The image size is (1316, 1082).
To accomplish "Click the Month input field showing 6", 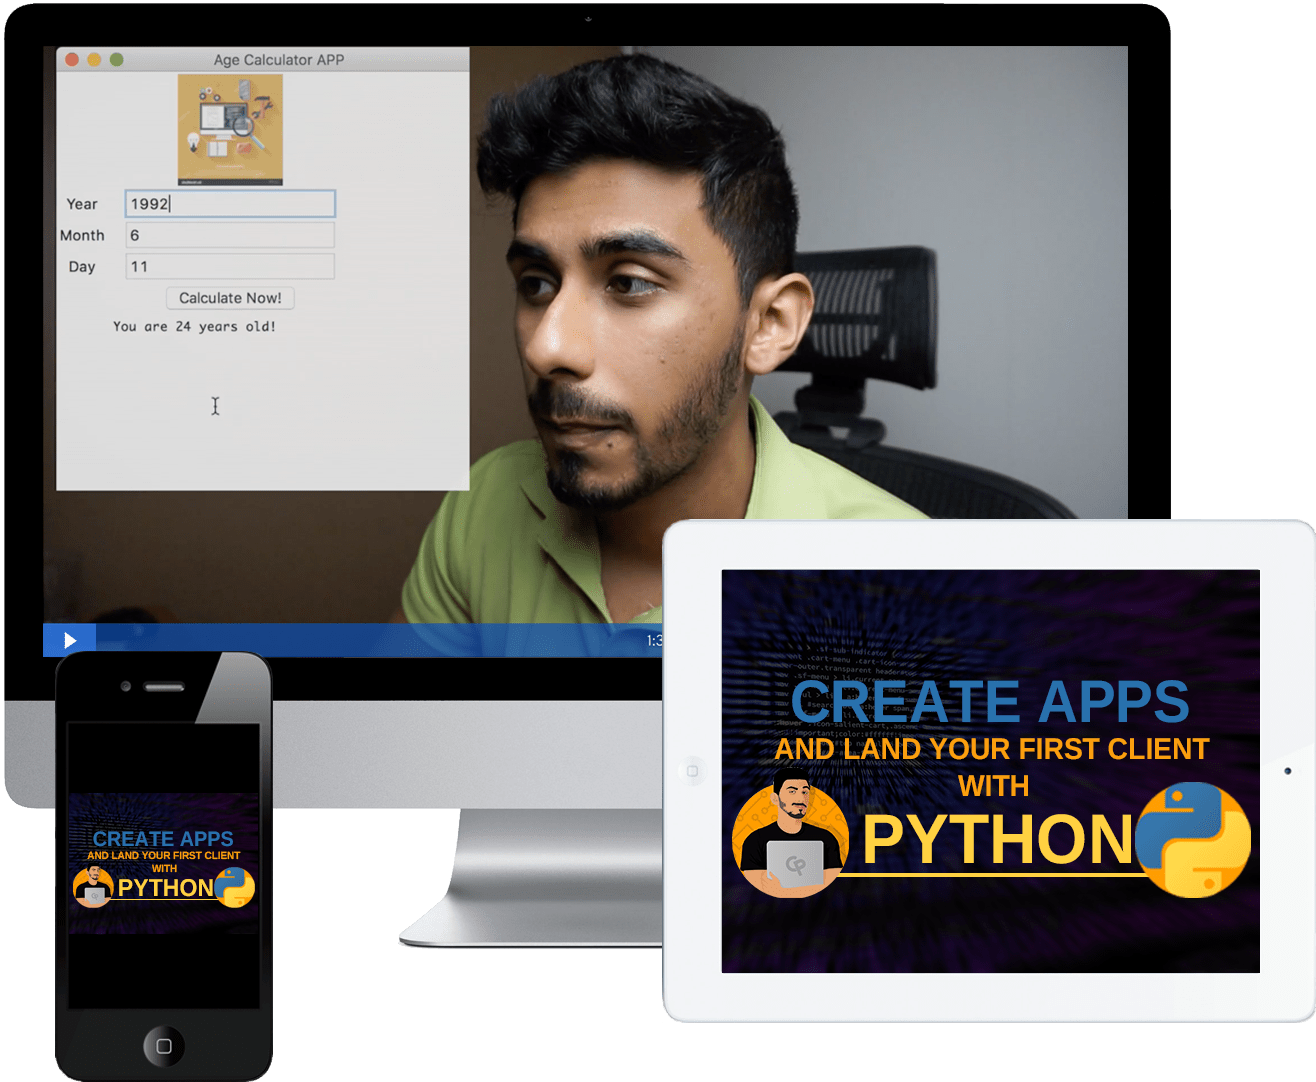I will (230, 235).
